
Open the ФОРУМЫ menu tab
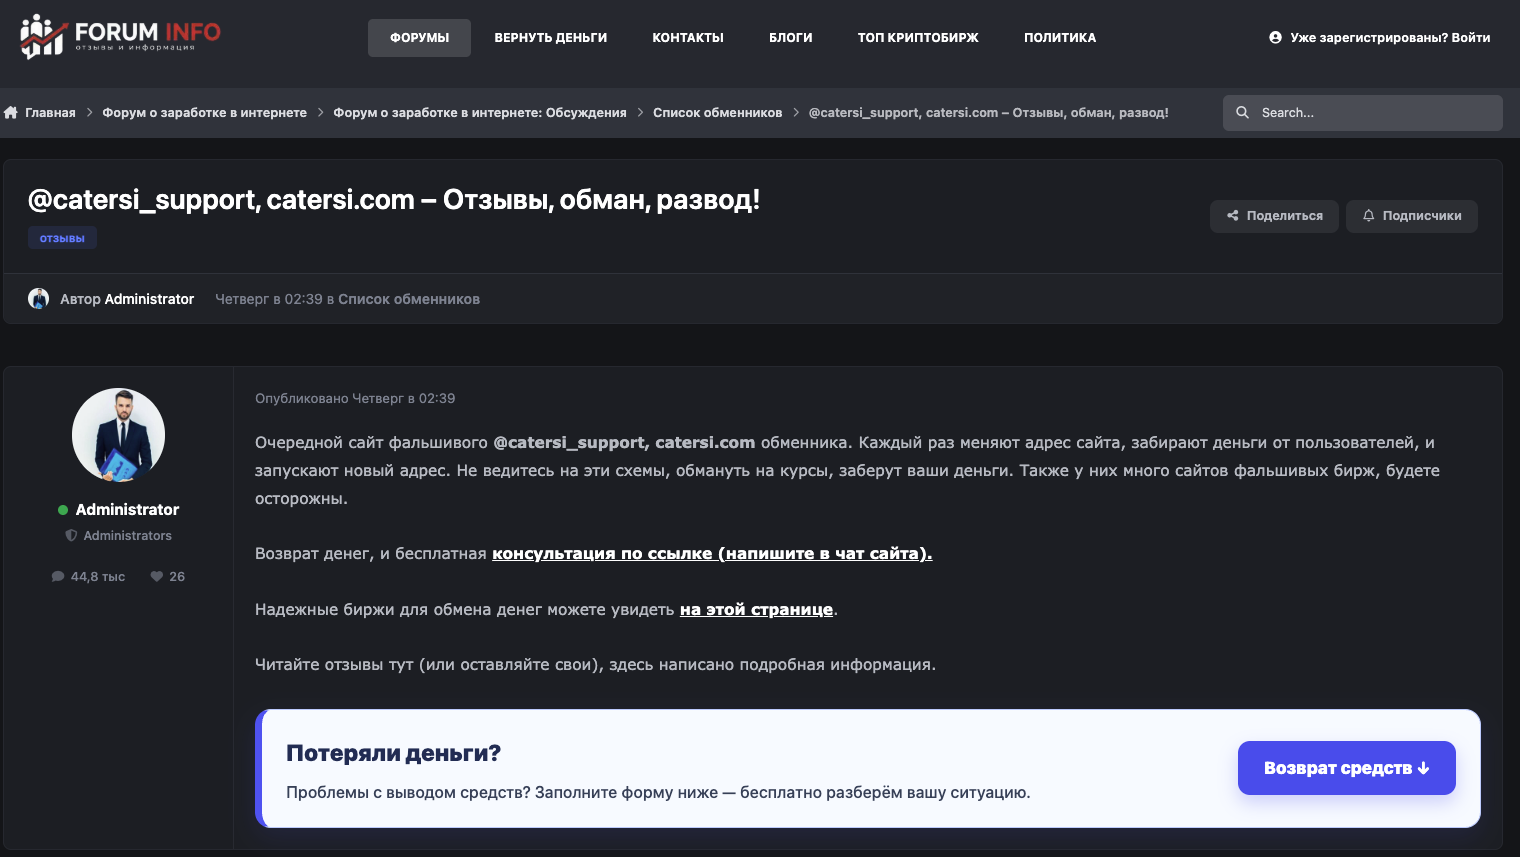419,38
